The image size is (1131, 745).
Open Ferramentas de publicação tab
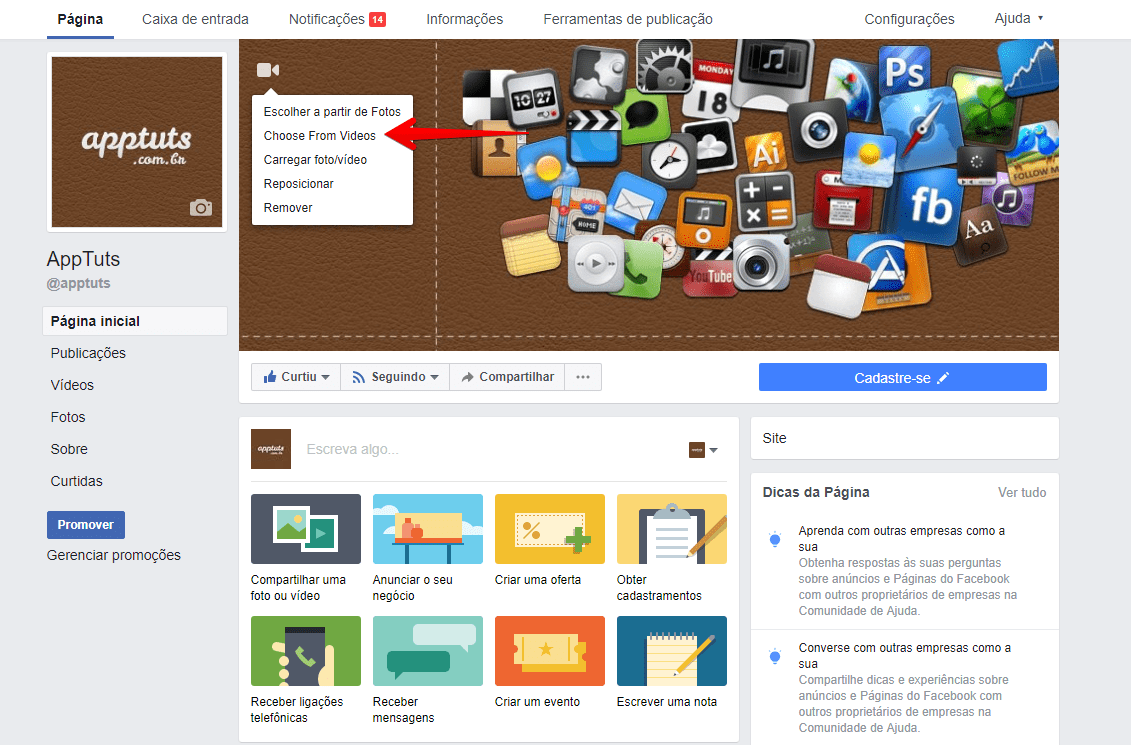628,19
